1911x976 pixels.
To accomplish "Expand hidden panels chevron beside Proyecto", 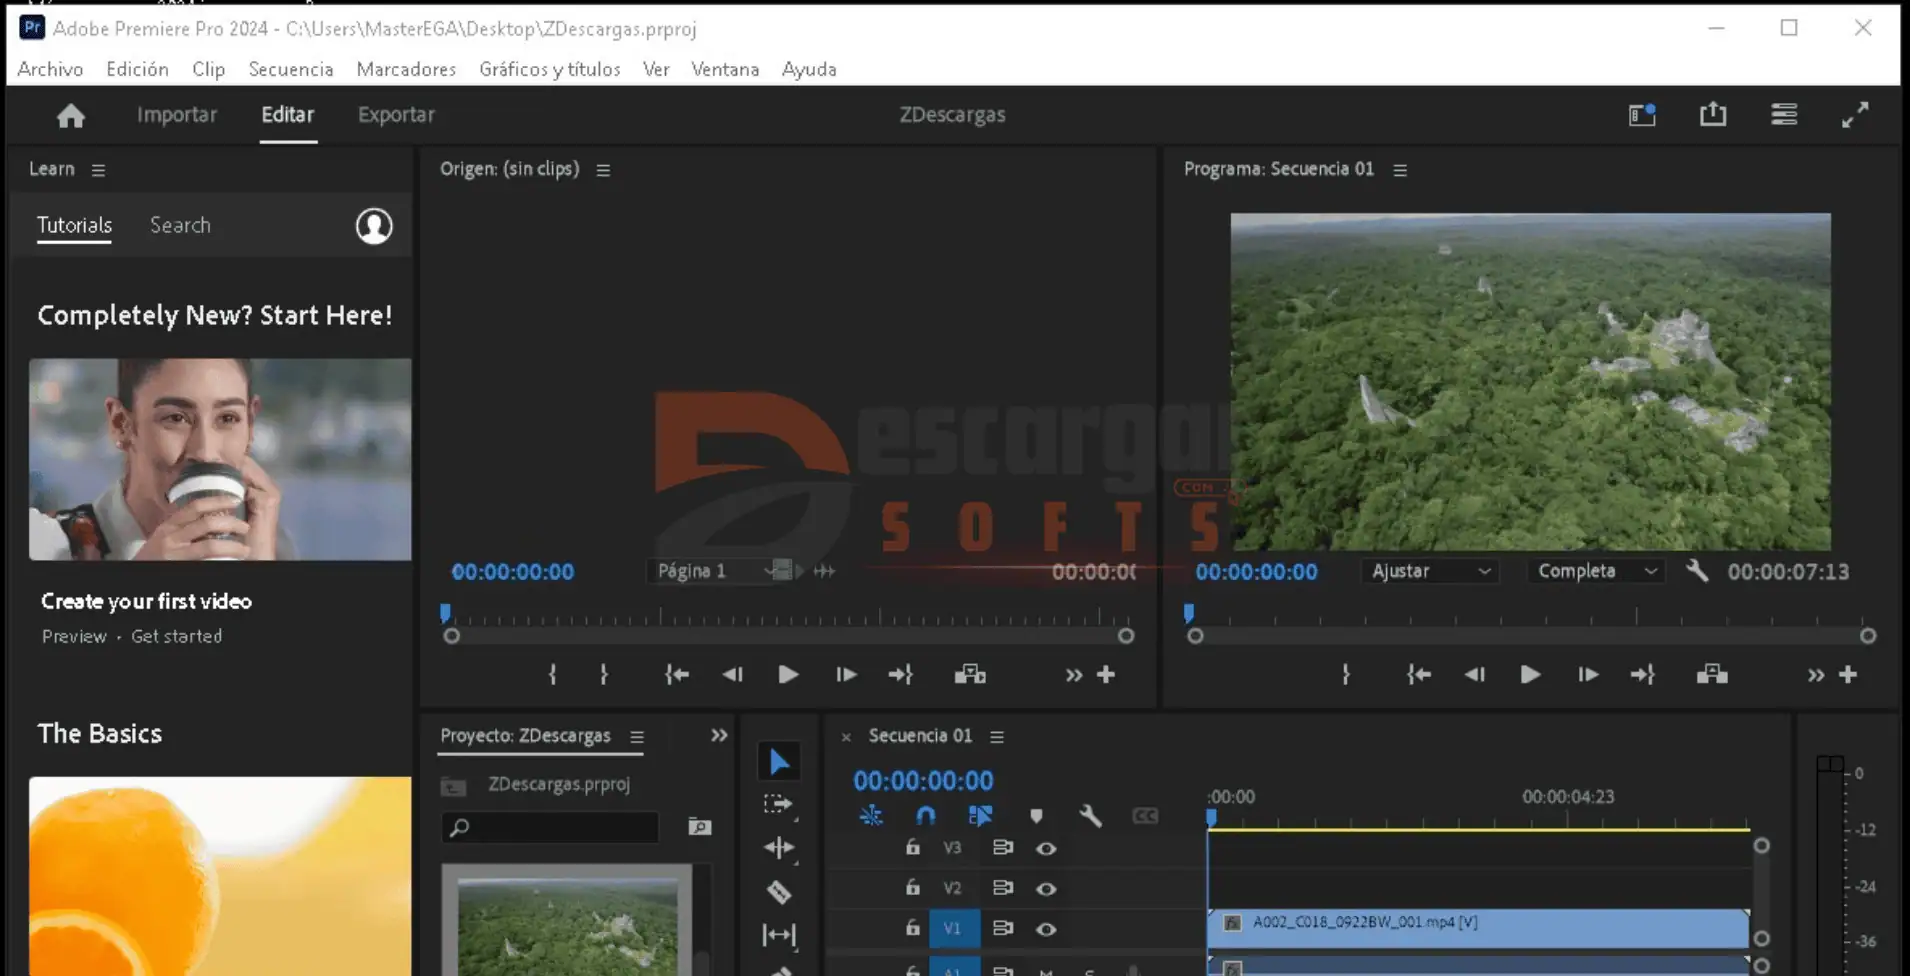I will [x=719, y=736].
